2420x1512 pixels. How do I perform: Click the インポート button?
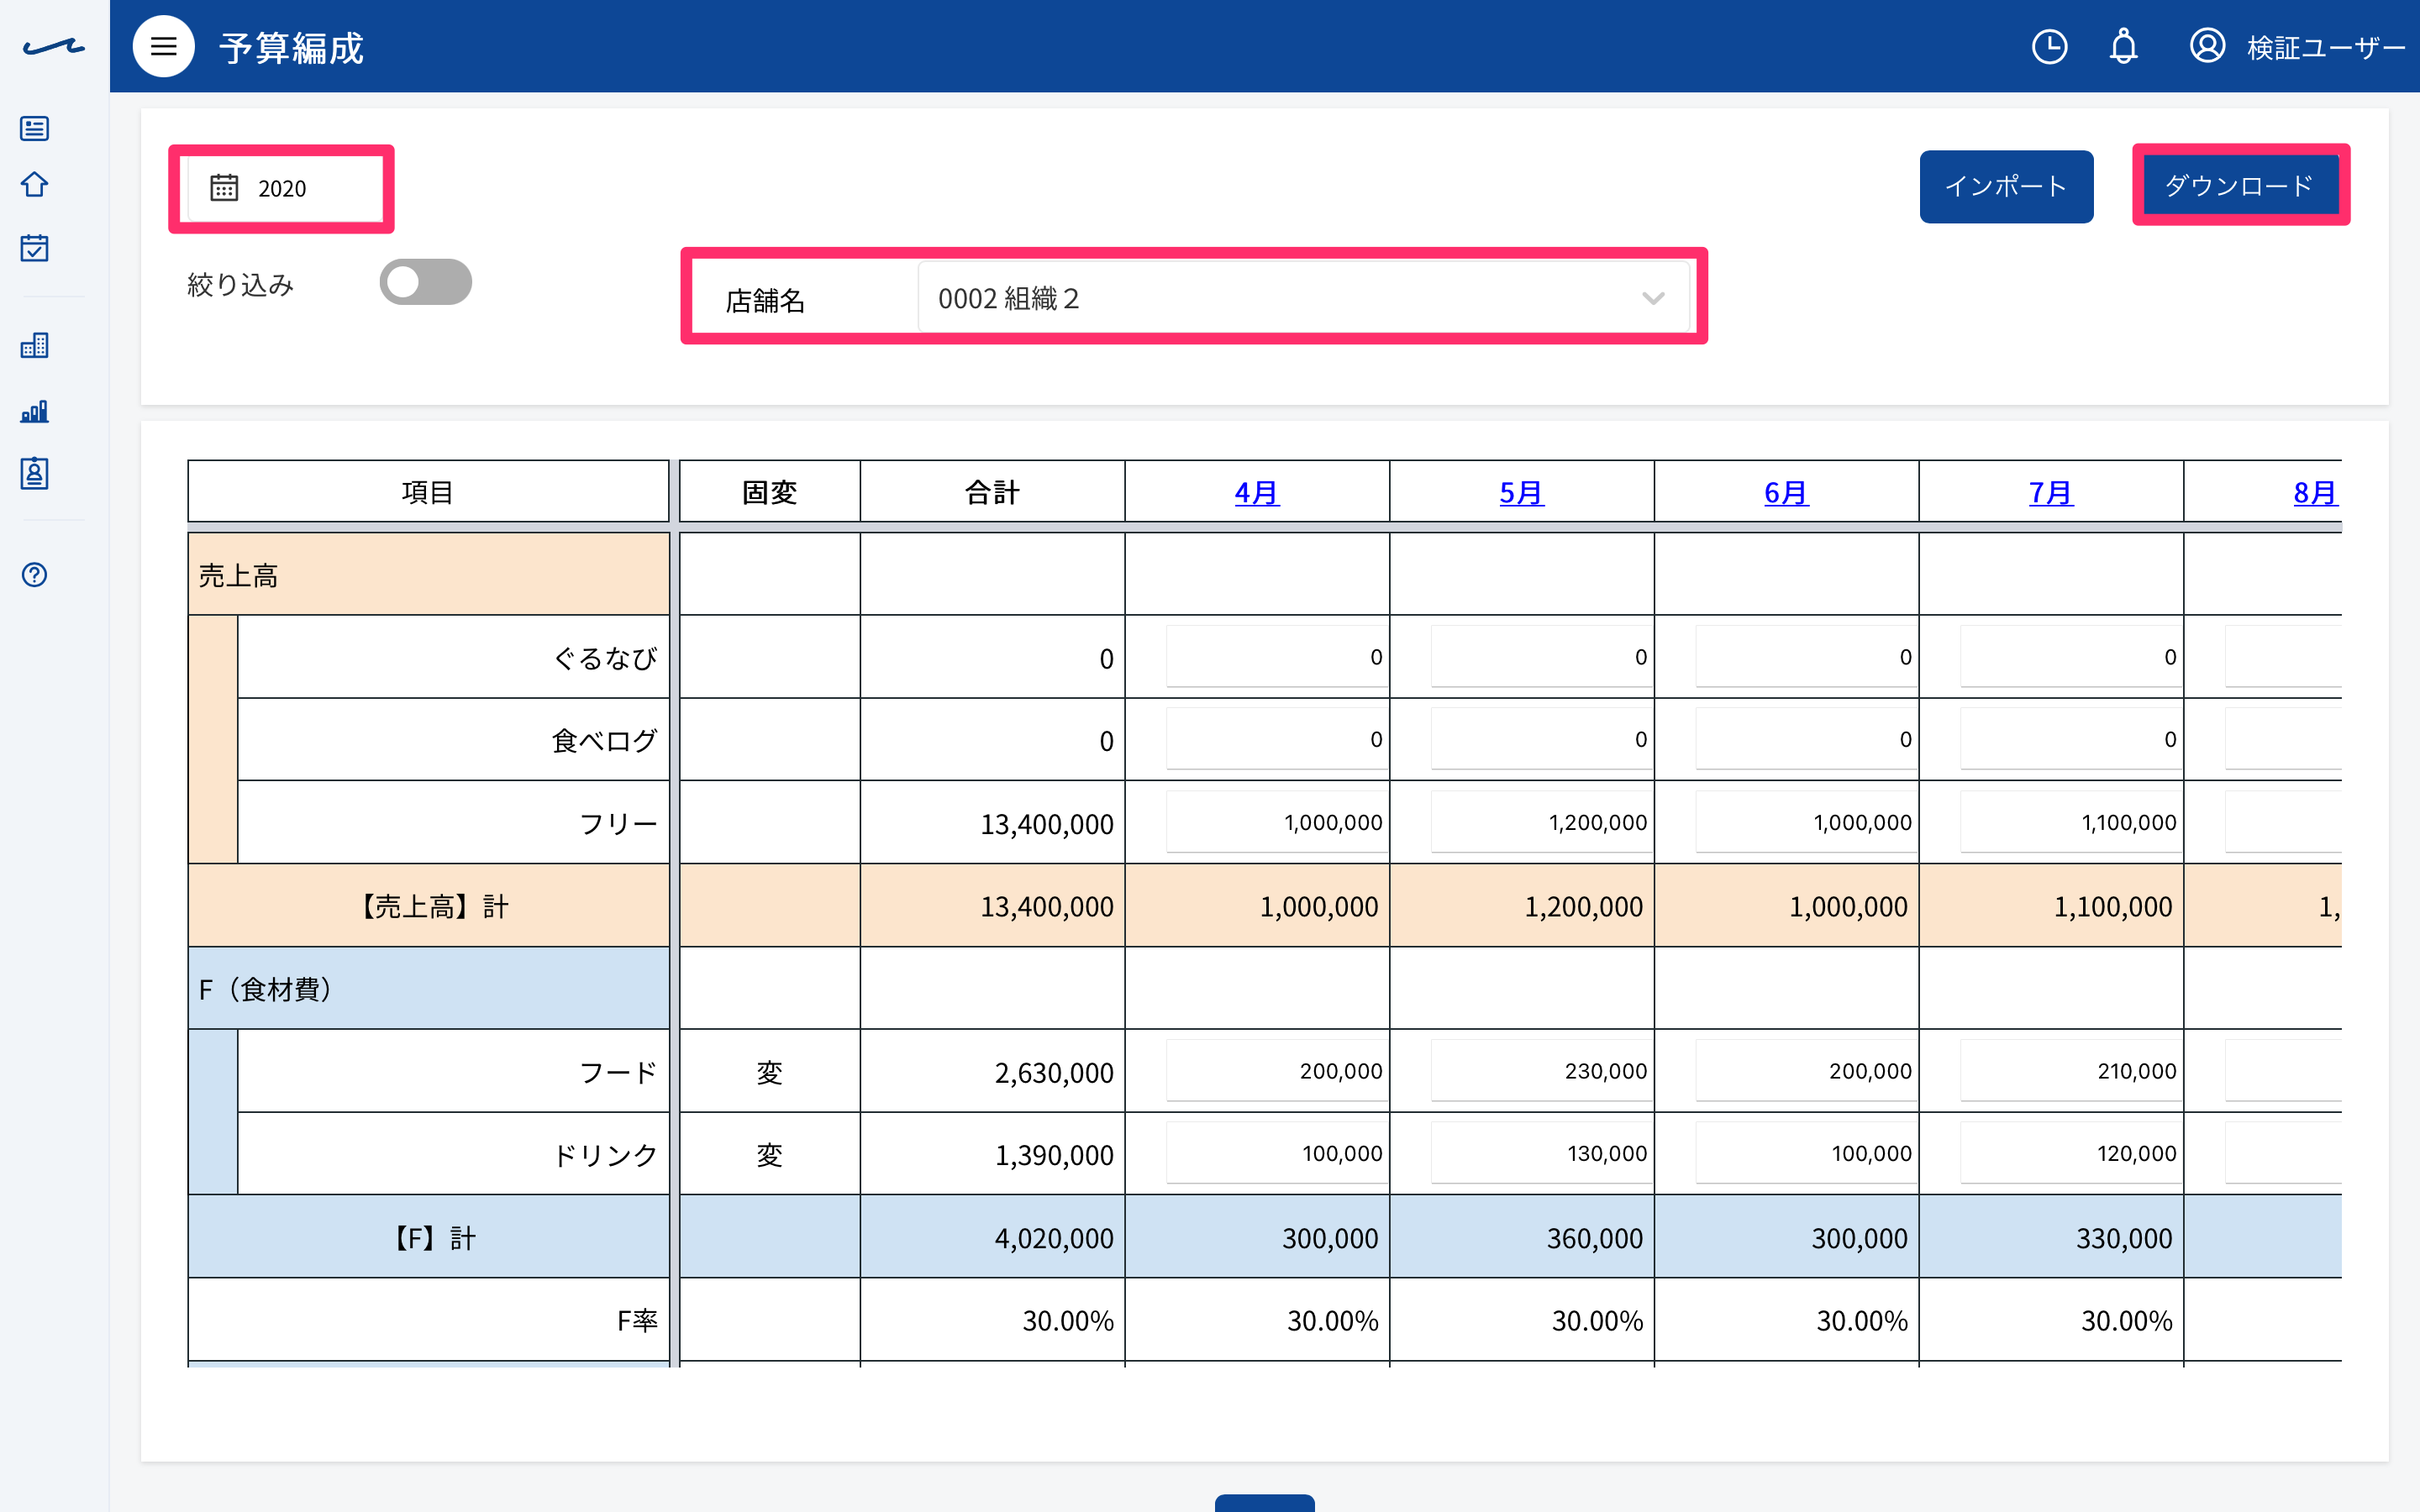pyautogui.click(x=2006, y=186)
